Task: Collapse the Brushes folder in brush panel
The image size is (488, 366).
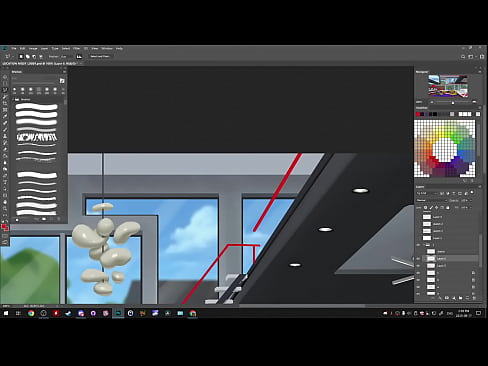Action: (13, 99)
